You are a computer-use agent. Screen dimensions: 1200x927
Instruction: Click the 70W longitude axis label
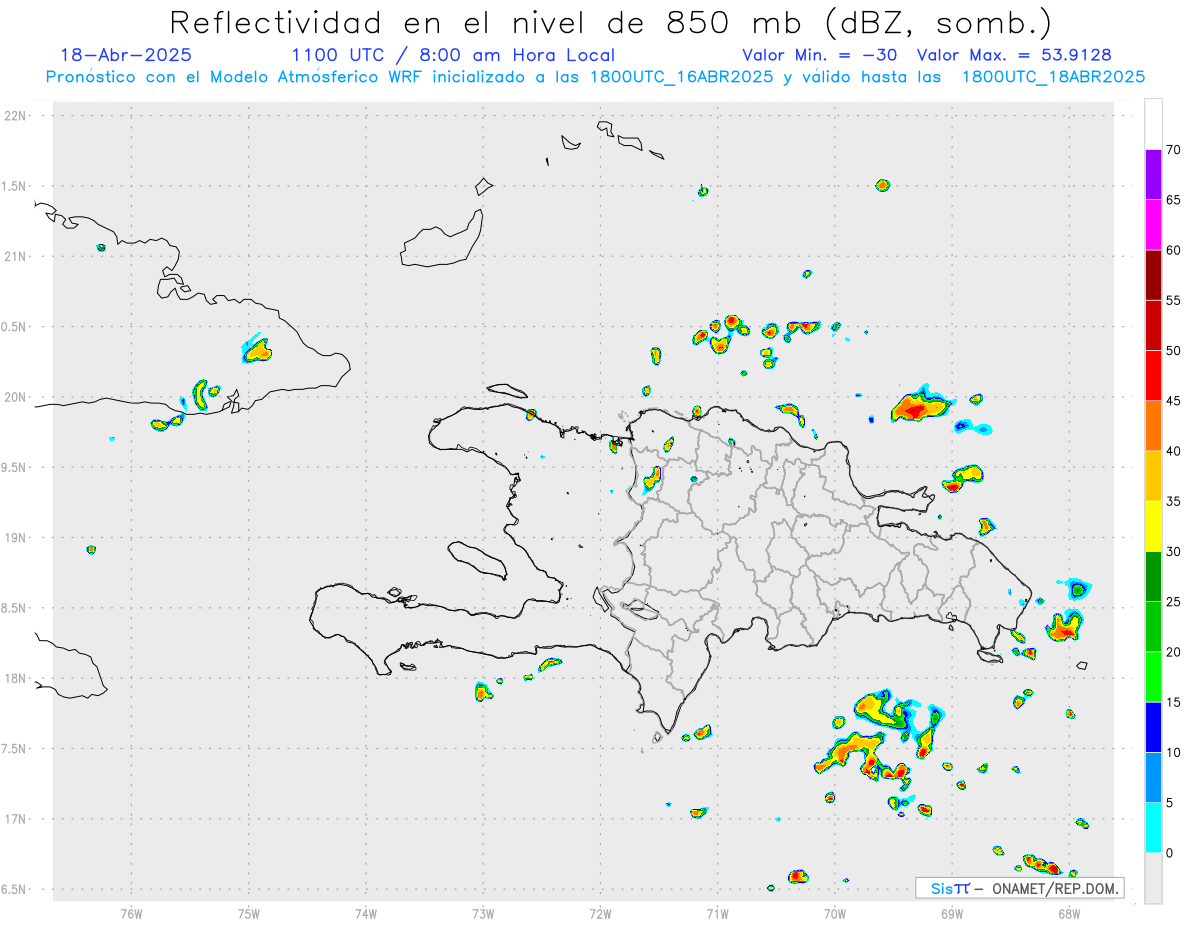(x=835, y=913)
